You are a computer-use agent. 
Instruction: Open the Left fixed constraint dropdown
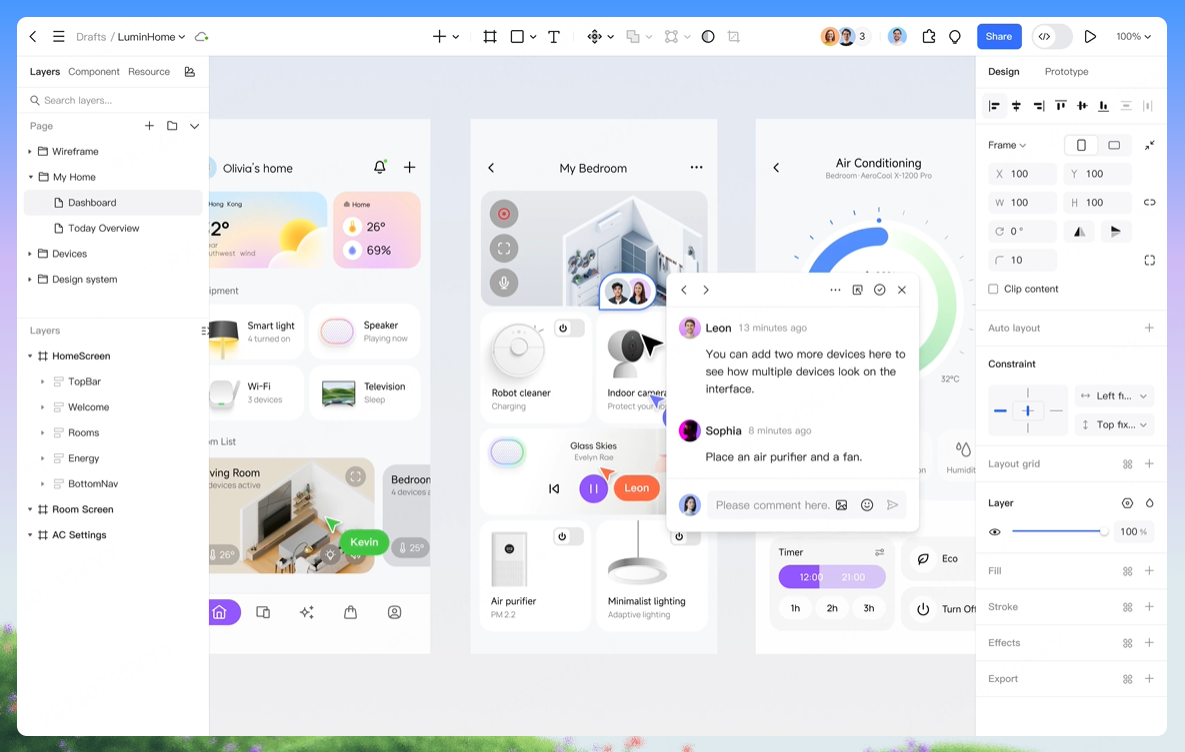pos(1114,396)
